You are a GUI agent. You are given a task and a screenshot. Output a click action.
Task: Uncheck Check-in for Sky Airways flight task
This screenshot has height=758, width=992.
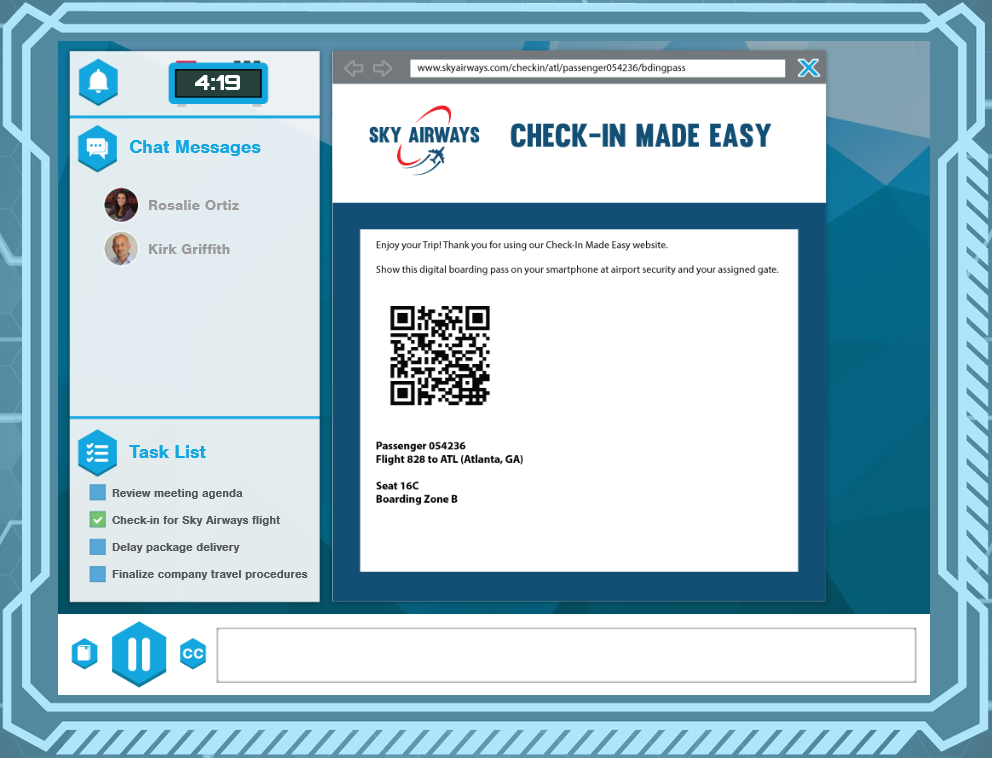[x=97, y=520]
